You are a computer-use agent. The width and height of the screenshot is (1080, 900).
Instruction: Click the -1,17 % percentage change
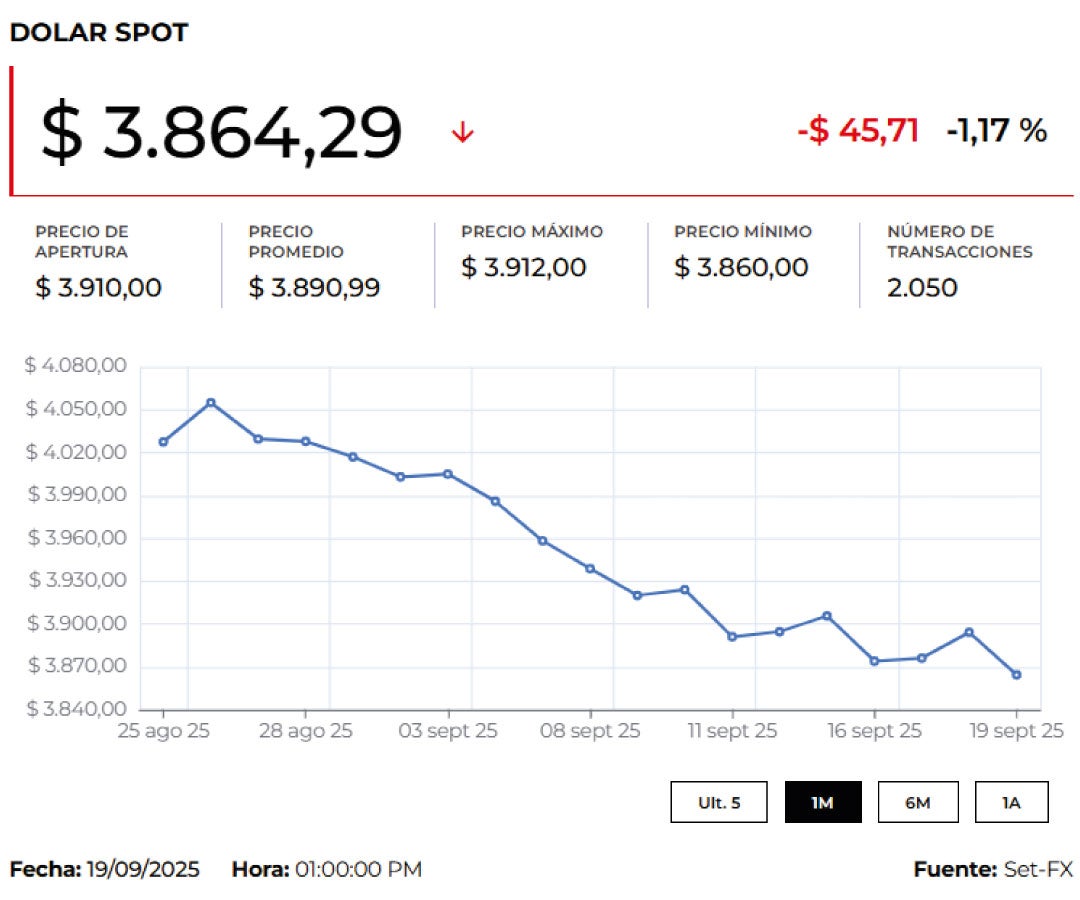996,130
